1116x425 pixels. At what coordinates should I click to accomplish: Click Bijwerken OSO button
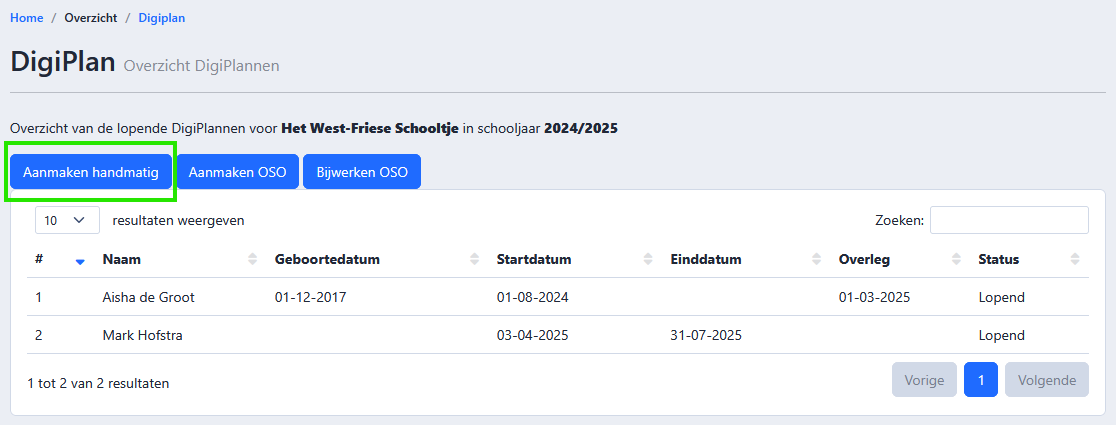(362, 172)
